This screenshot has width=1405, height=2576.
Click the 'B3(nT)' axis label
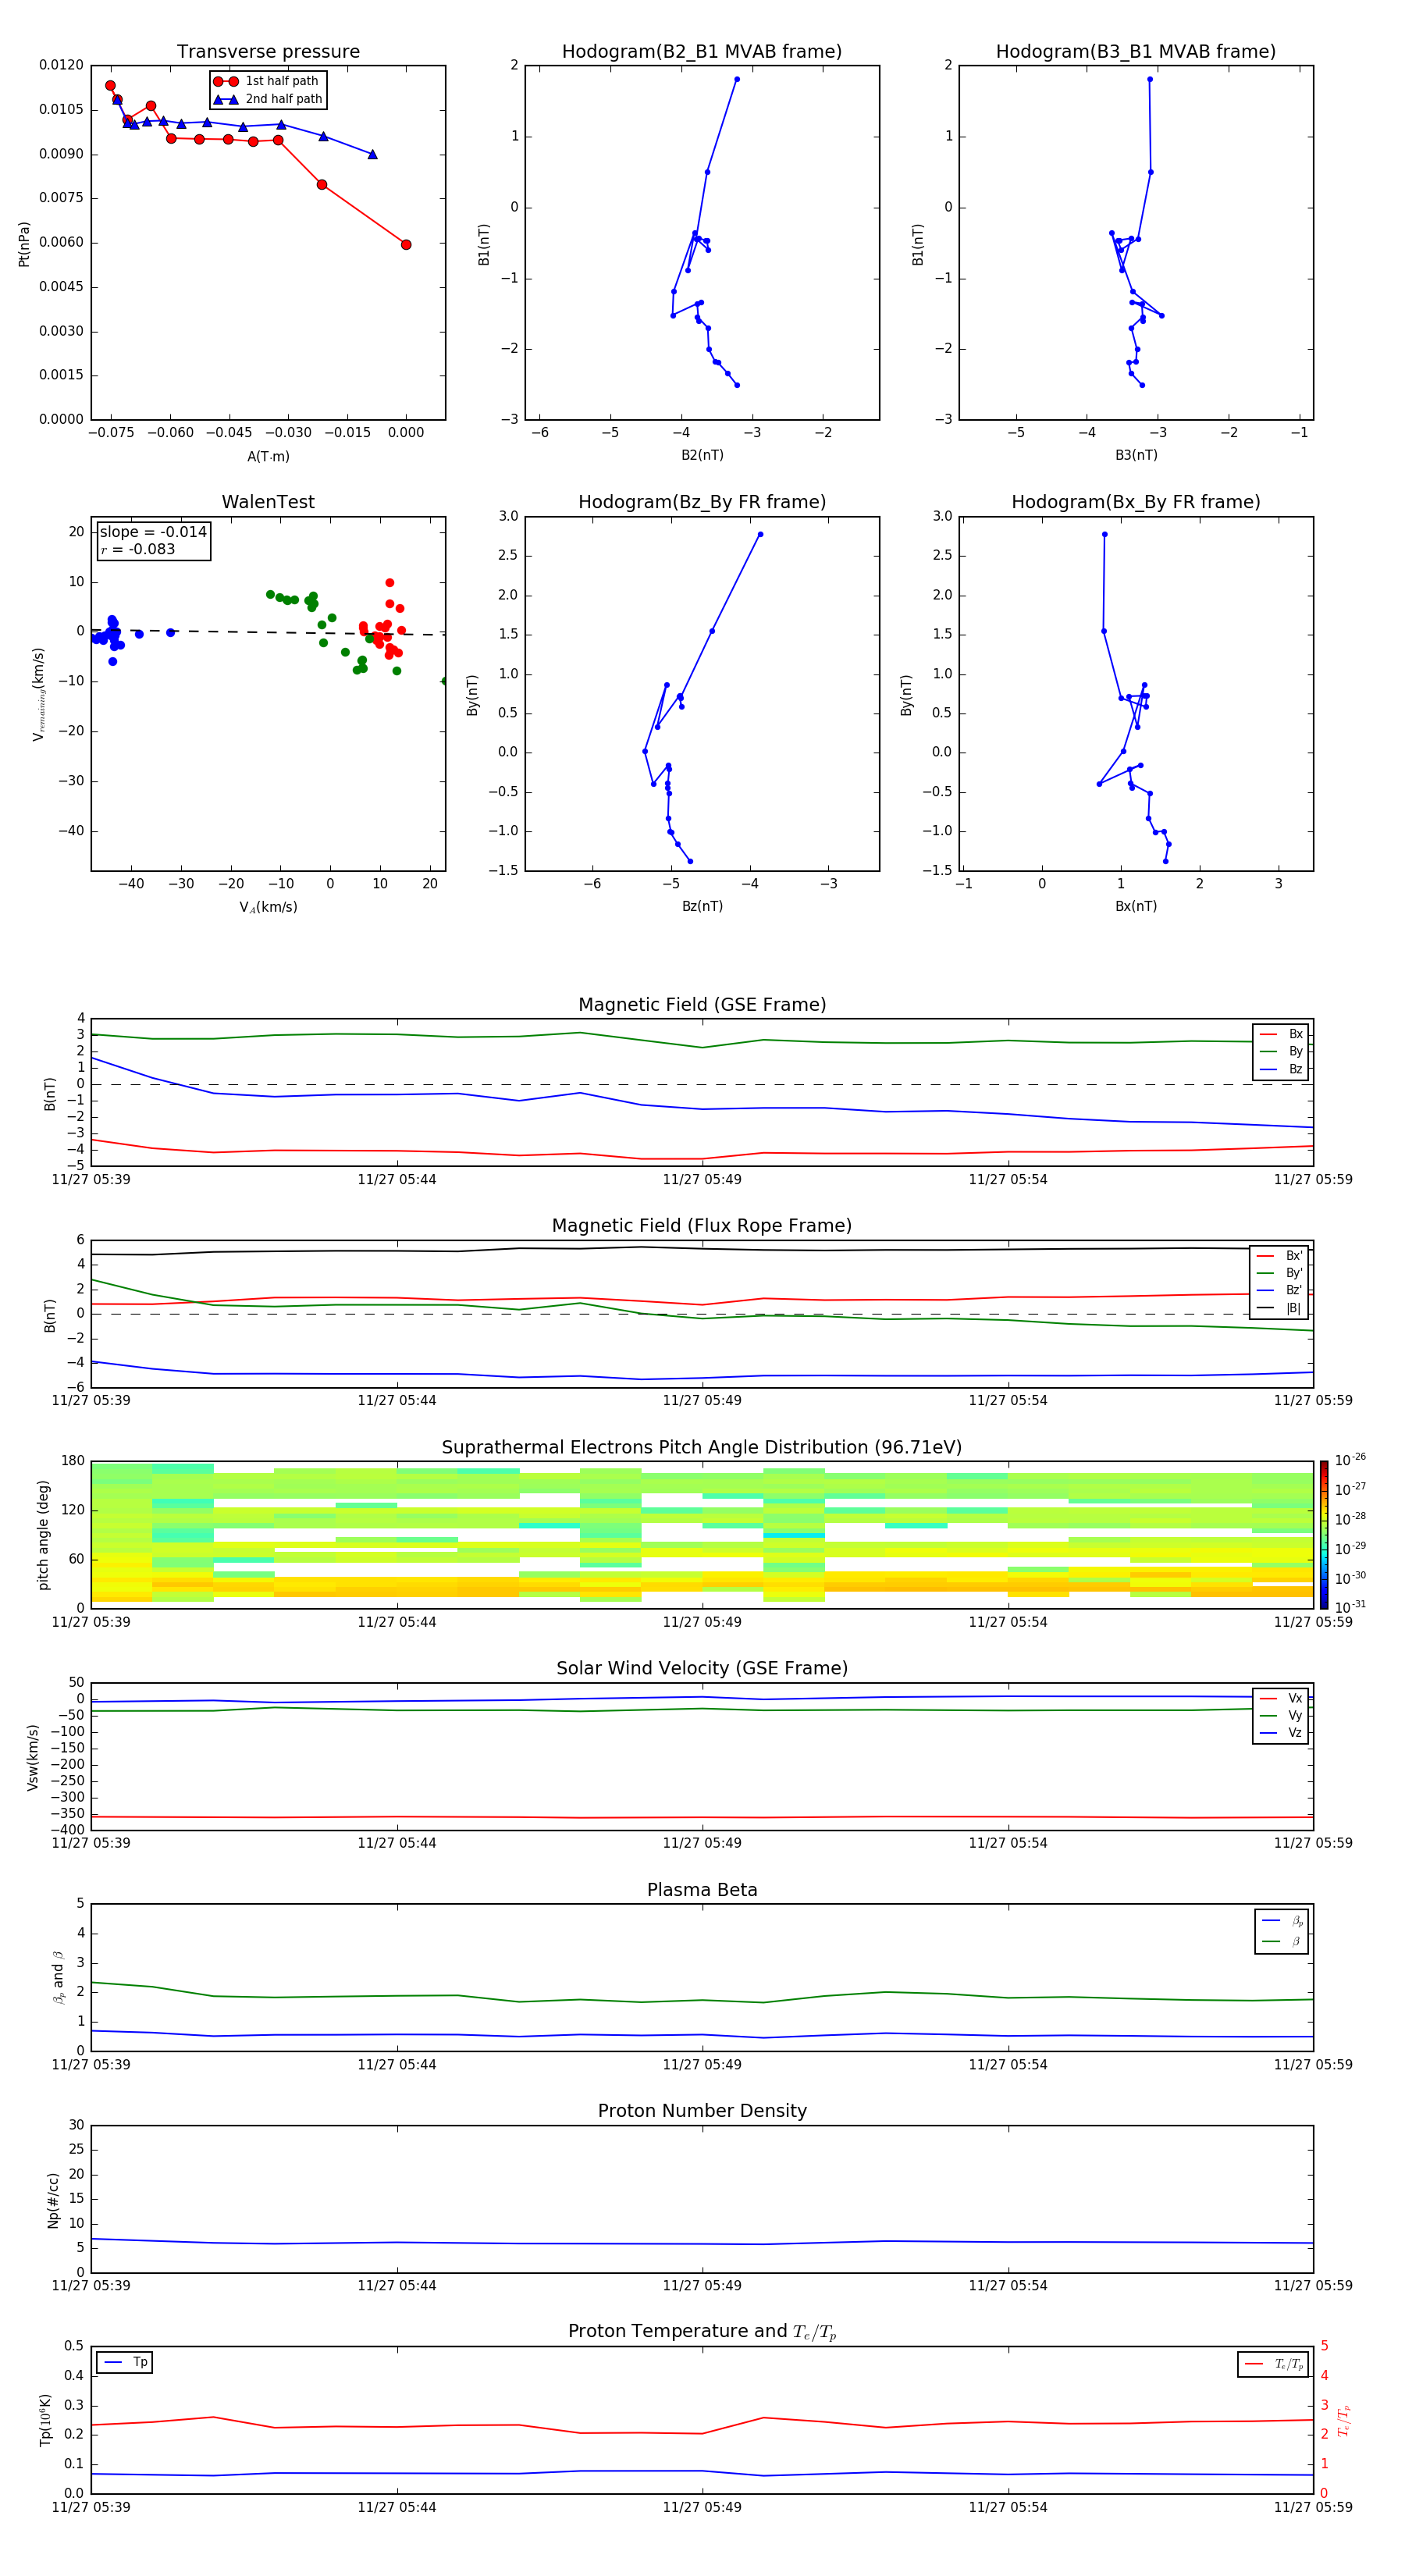point(1136,455)
